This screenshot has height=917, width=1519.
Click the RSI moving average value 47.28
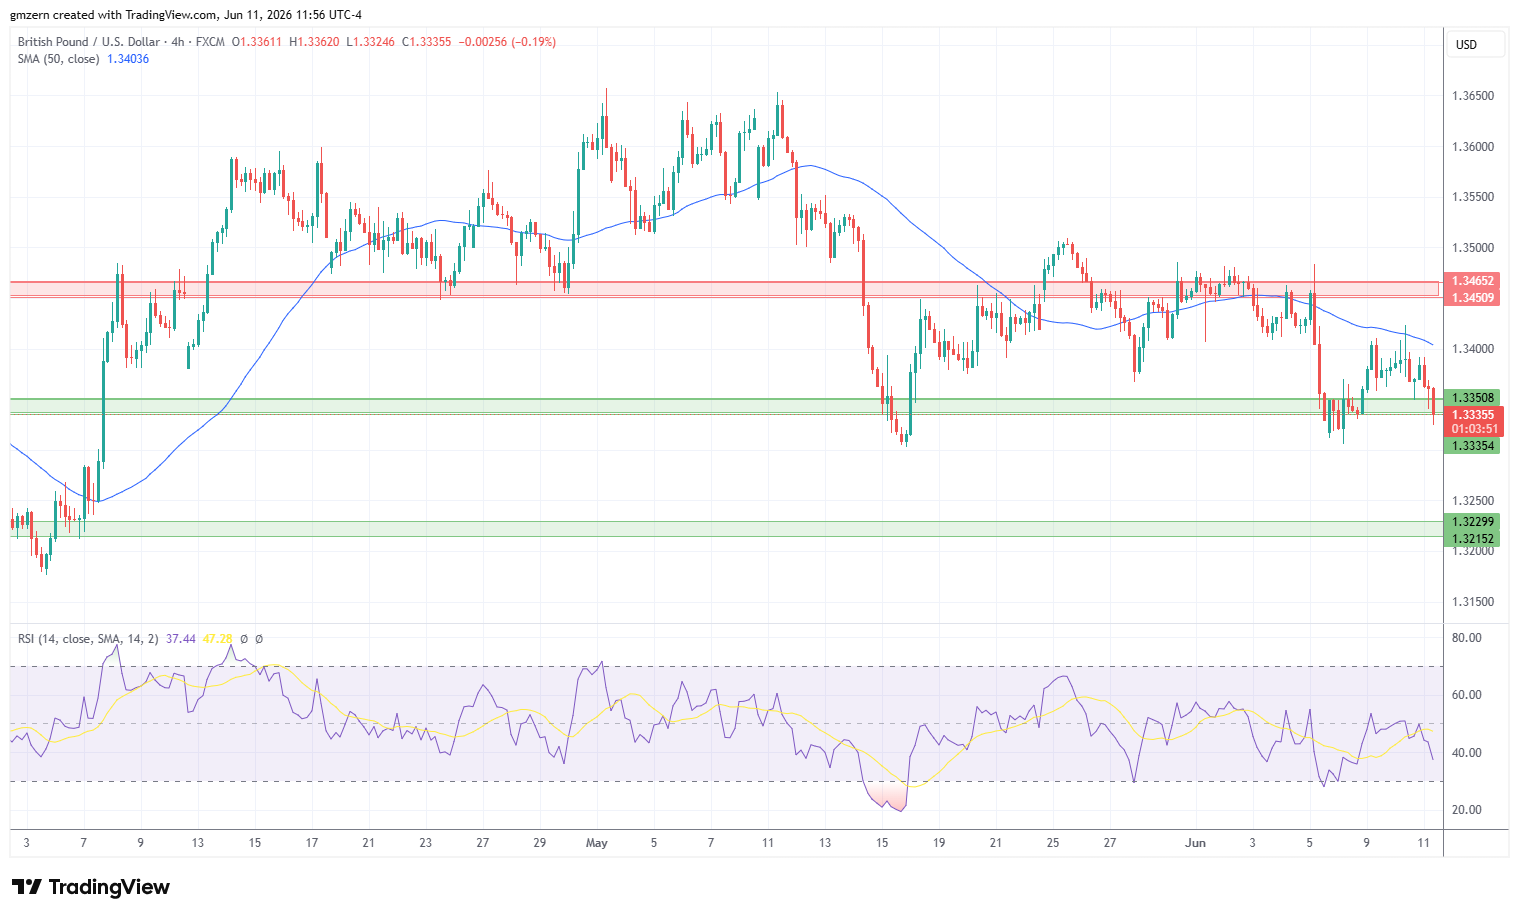(x=217, y=639)
